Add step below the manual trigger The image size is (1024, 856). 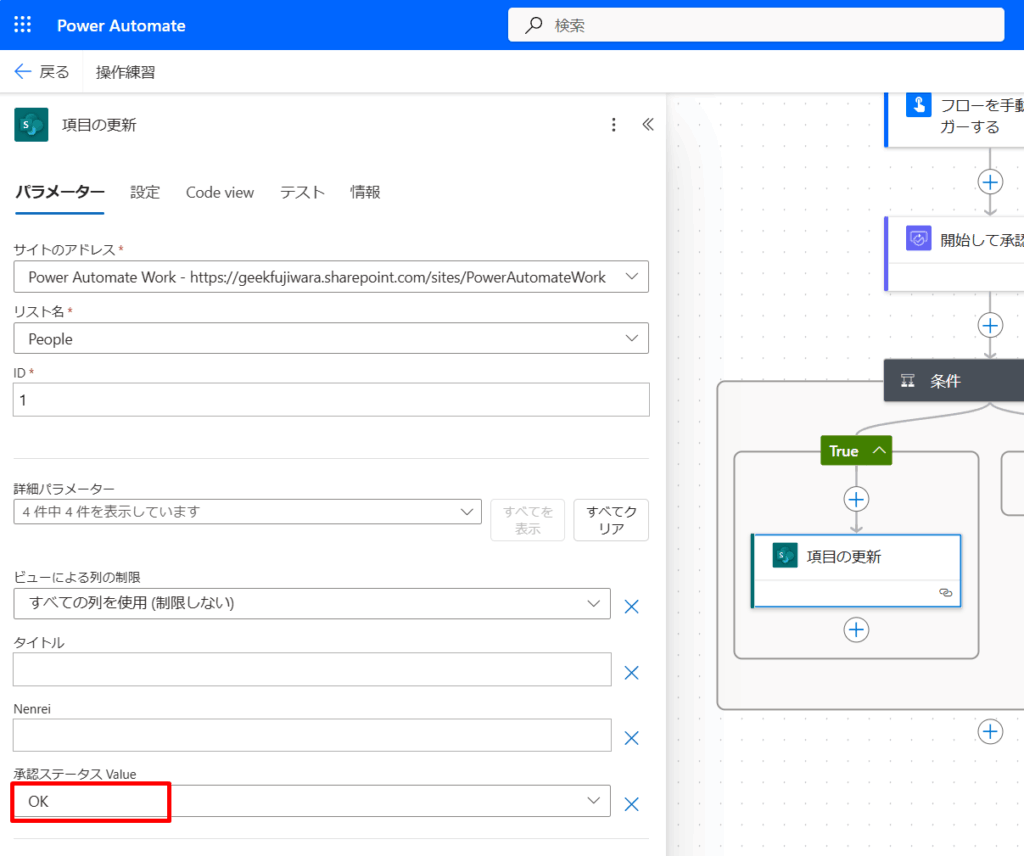[990, 182]
